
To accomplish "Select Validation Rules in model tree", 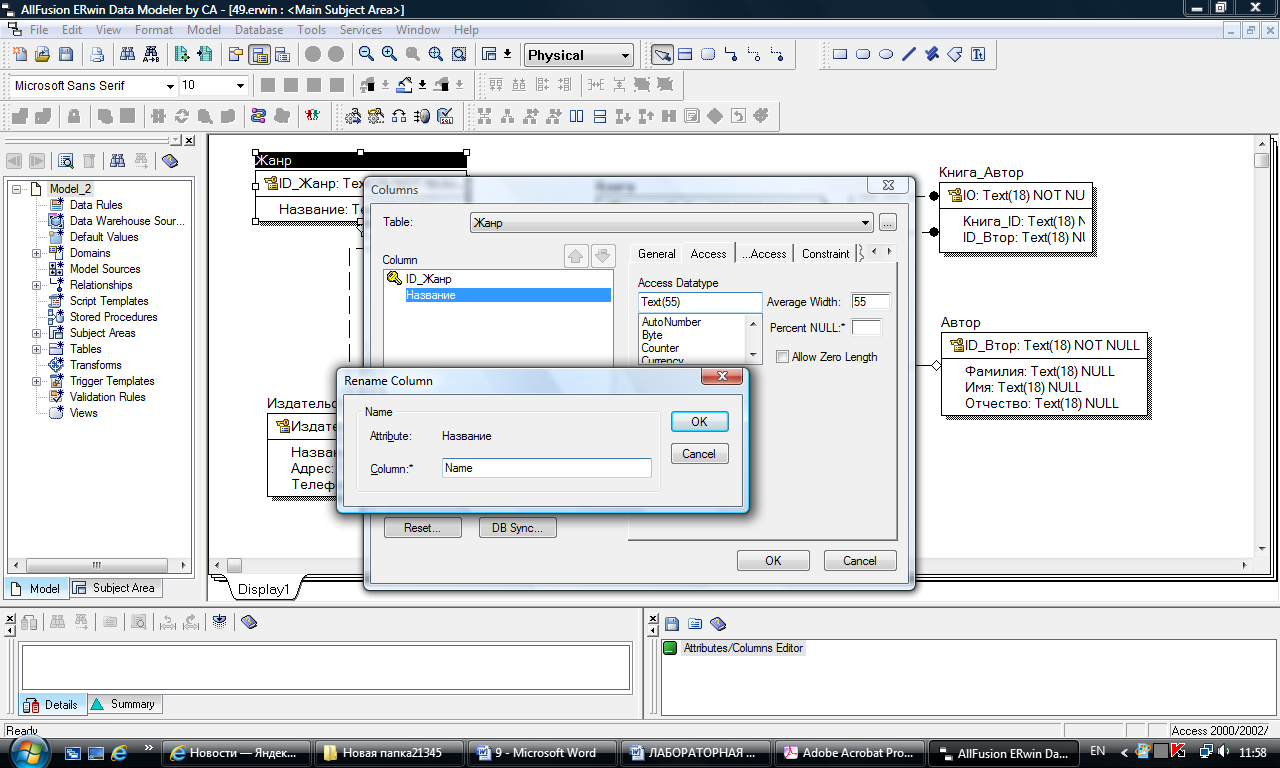I will 107,397.
